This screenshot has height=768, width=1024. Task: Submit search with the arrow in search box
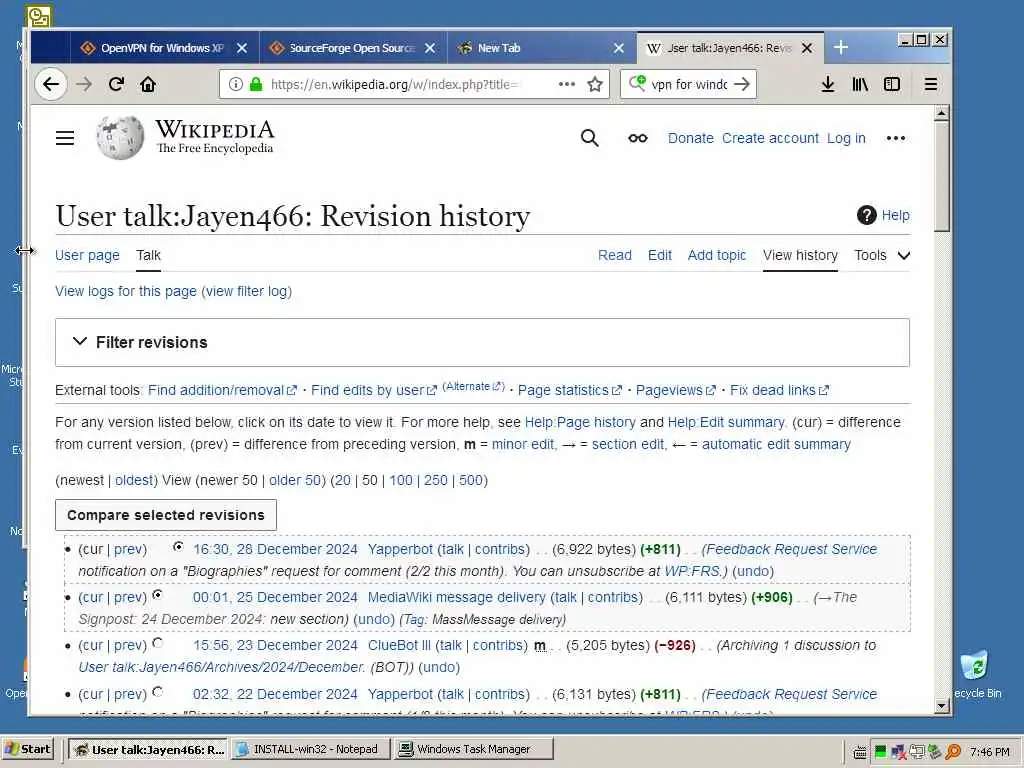tap(742, 84)
